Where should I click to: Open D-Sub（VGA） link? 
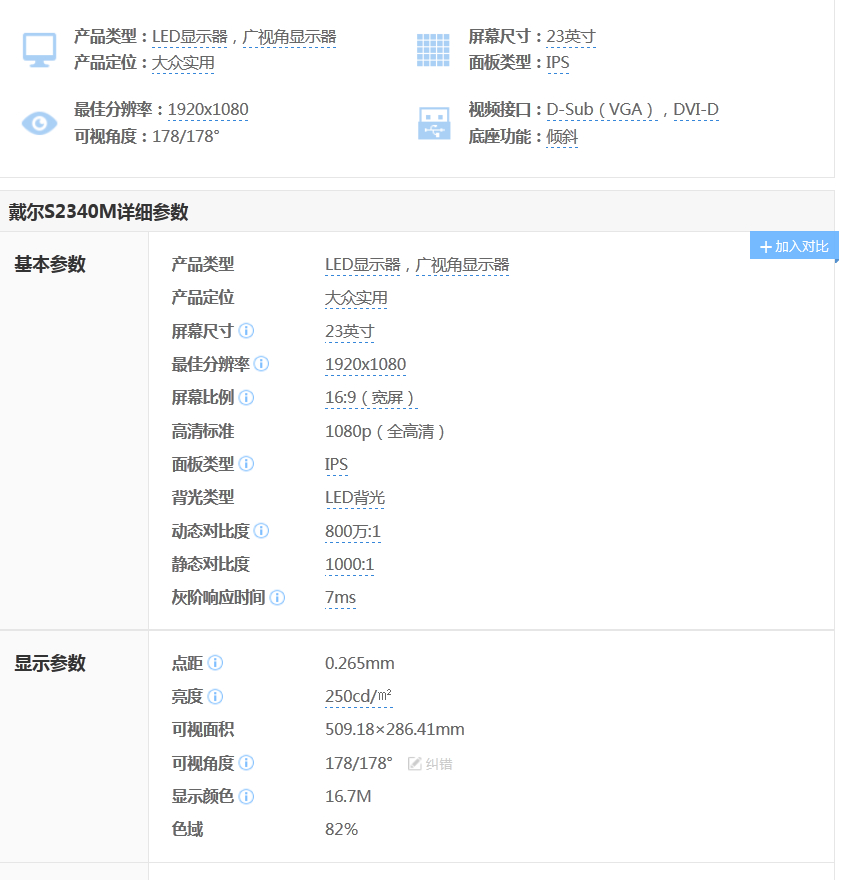[602, 109]
